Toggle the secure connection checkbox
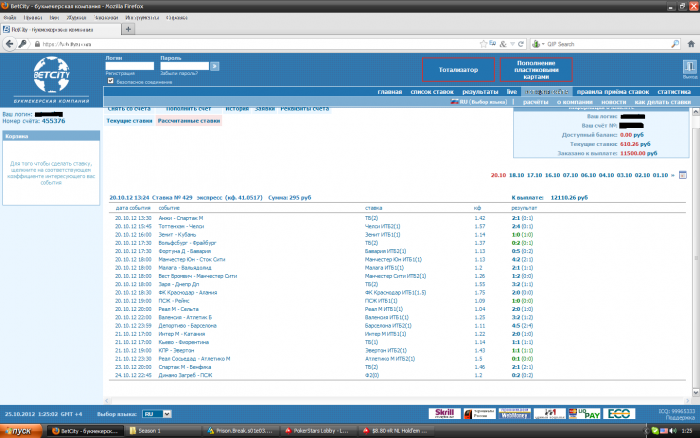This screenshot has height=438, width=700. tap(110, 81)
